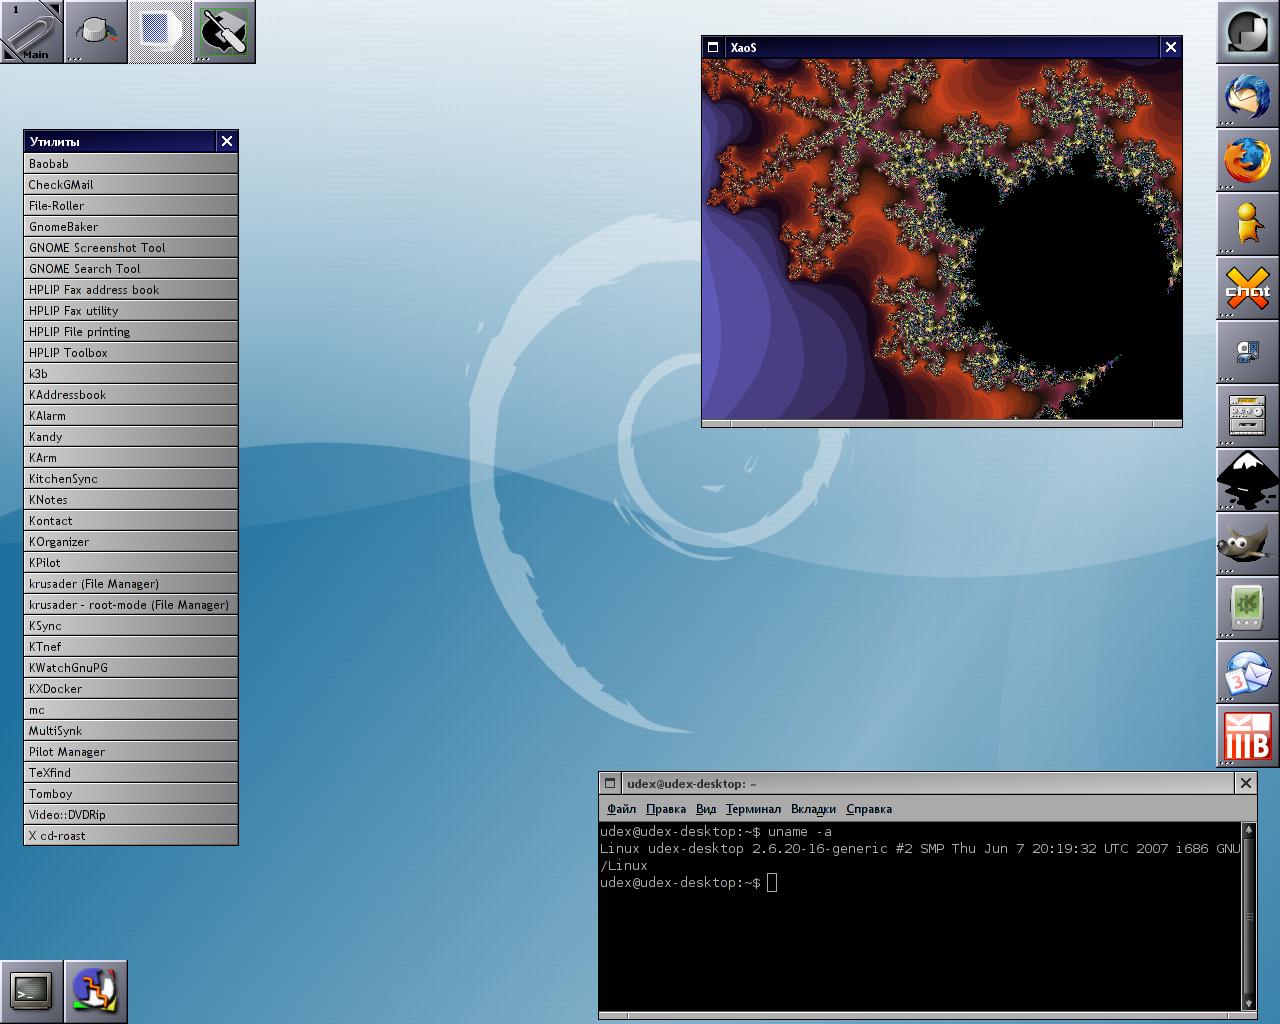Open Tomboy menu entry
The image size is (1280, 1024).
131,793
